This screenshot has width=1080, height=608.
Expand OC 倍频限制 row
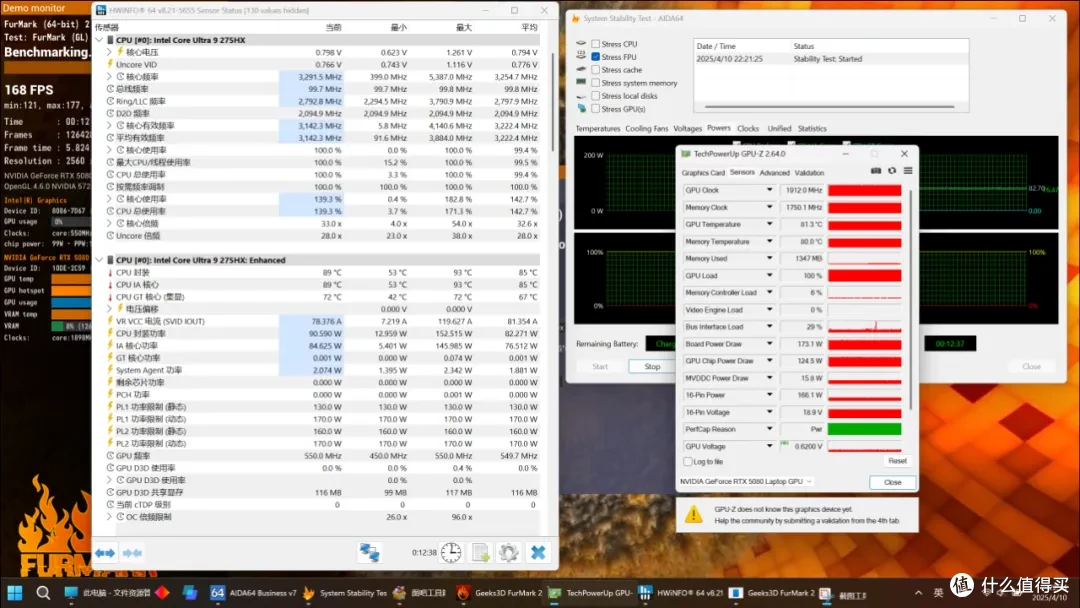coord(109,516)
